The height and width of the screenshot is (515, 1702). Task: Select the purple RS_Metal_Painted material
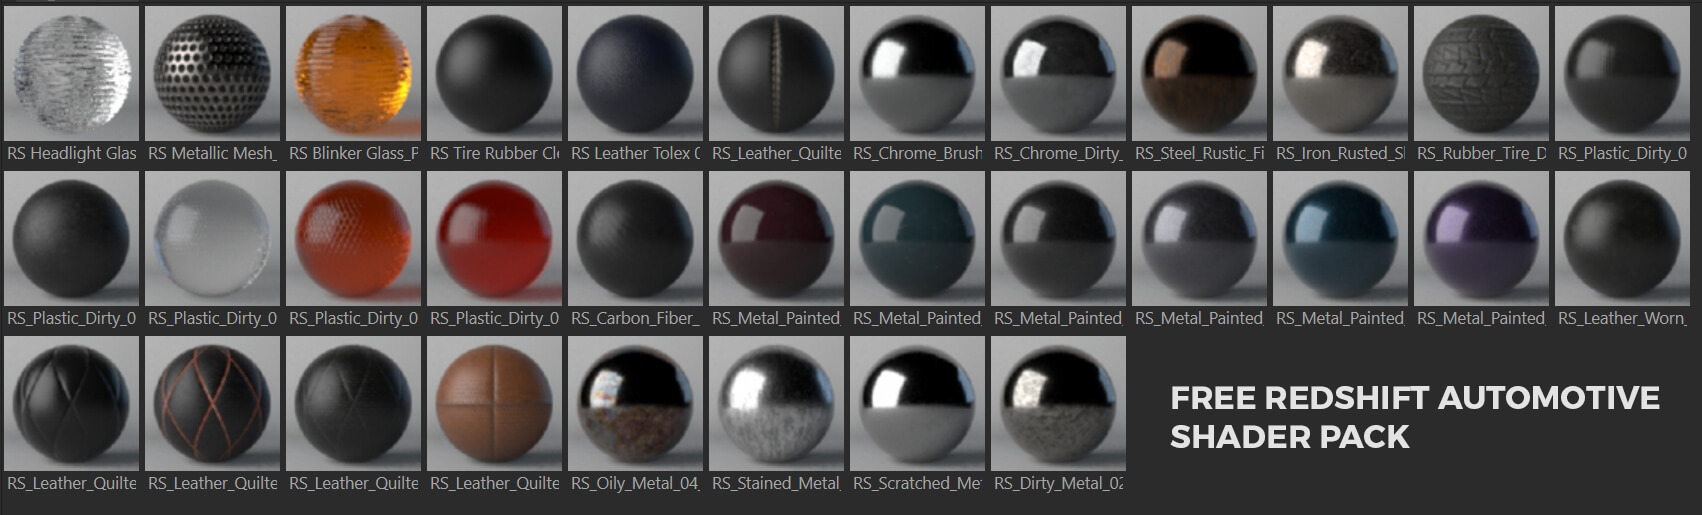(x=1481, y=239)
